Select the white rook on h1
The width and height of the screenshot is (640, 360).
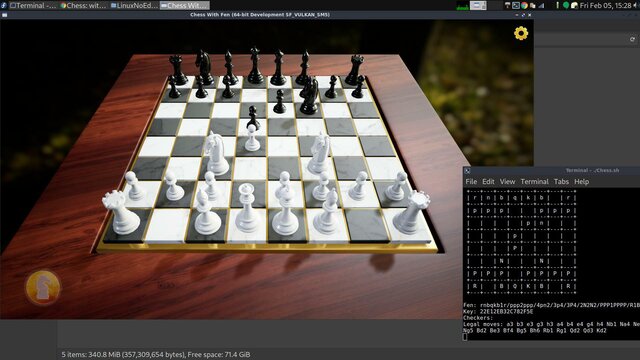coord(411,213)
